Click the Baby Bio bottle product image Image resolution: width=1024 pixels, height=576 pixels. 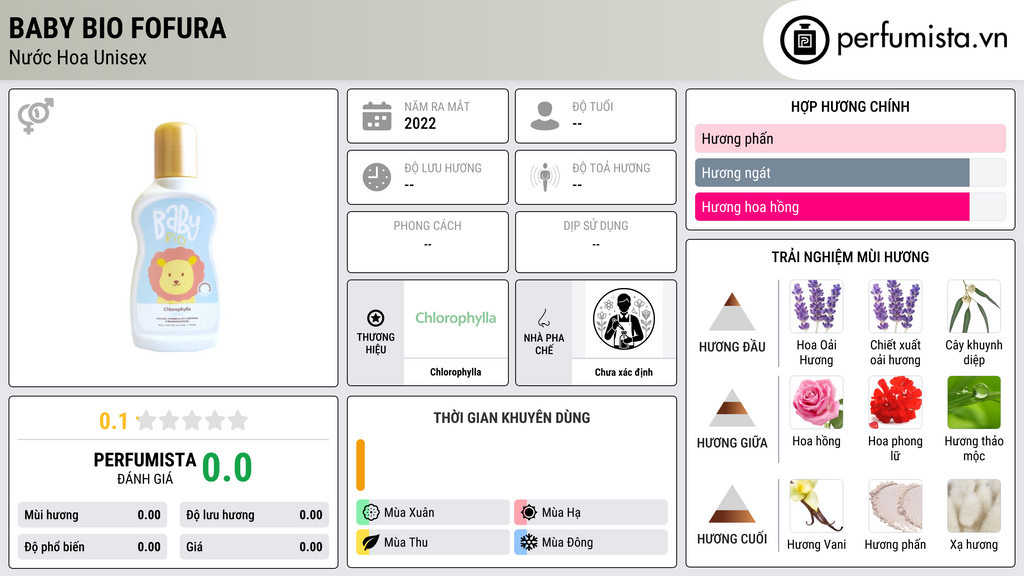point(175,237)
